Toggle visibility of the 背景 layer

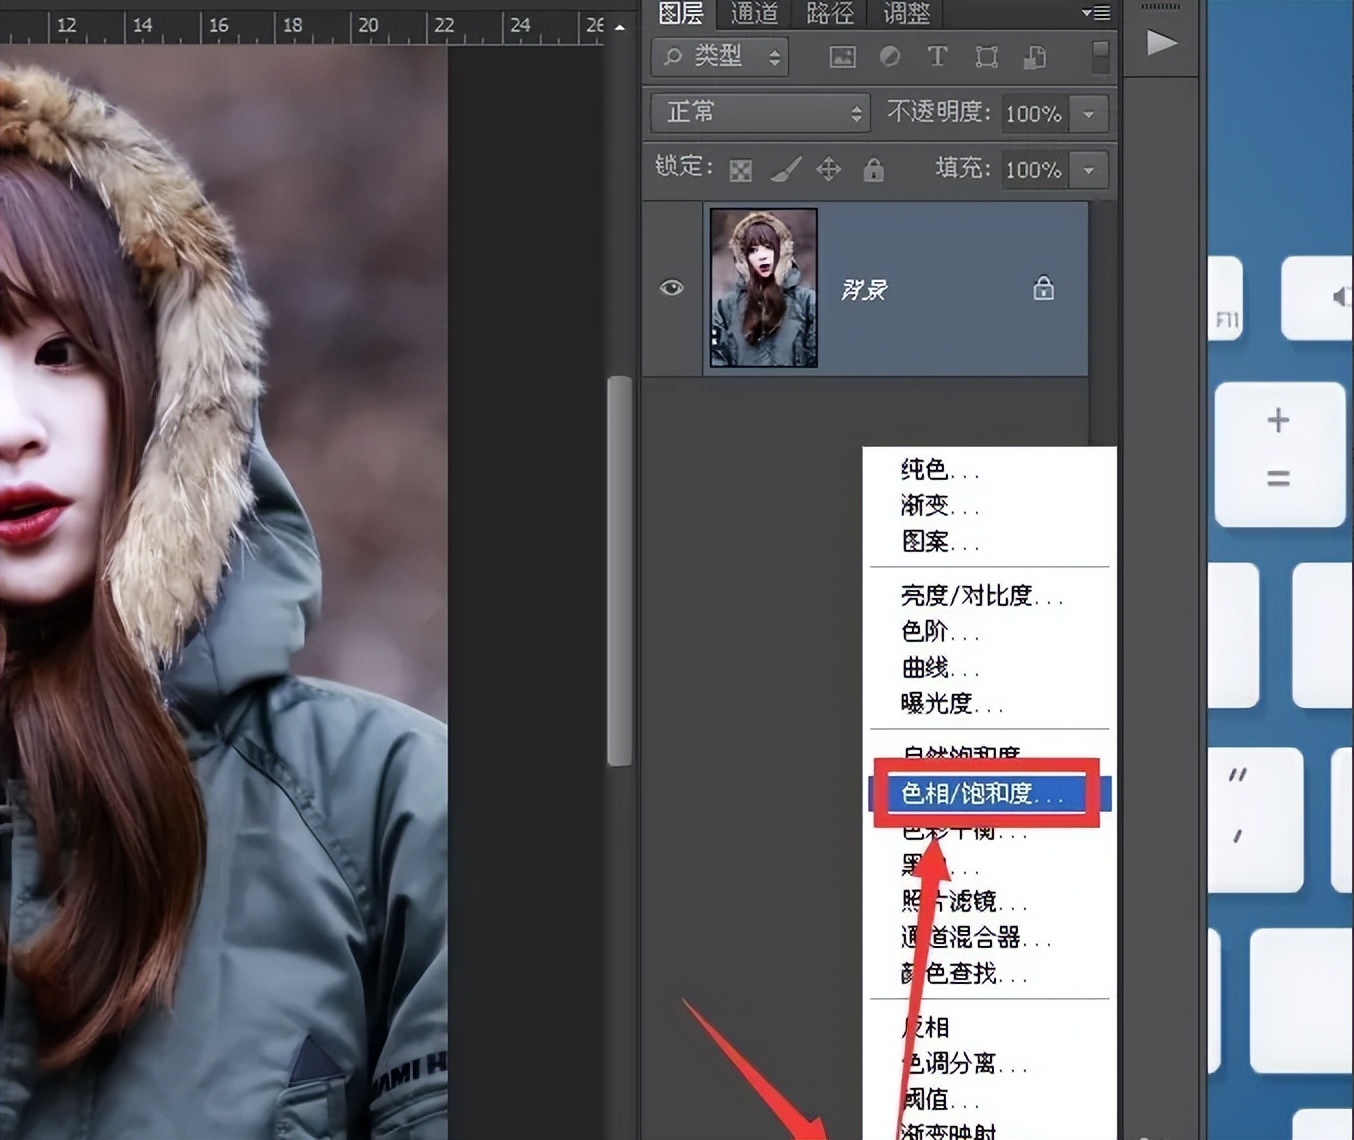(x=671, y=288)
